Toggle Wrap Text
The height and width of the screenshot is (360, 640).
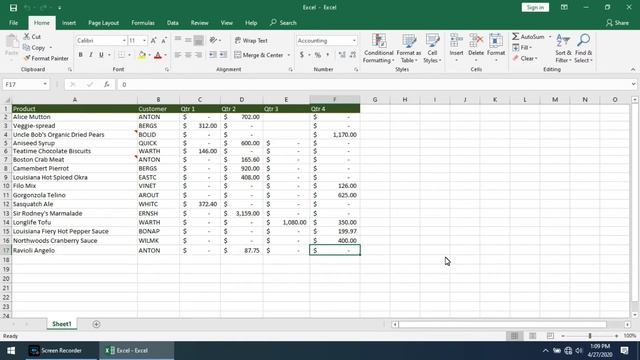(x=251, y=40)
